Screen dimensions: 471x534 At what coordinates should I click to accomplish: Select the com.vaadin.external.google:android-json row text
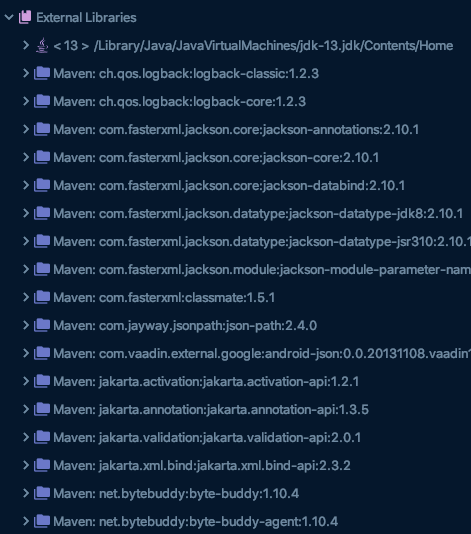pos(262,353)
